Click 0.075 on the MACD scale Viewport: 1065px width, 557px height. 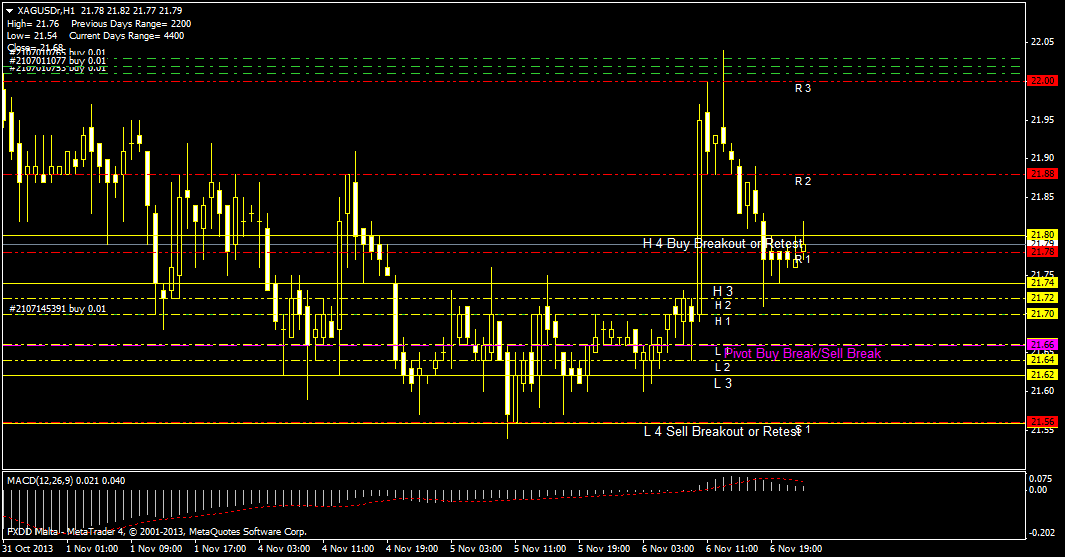point(1043,480)
